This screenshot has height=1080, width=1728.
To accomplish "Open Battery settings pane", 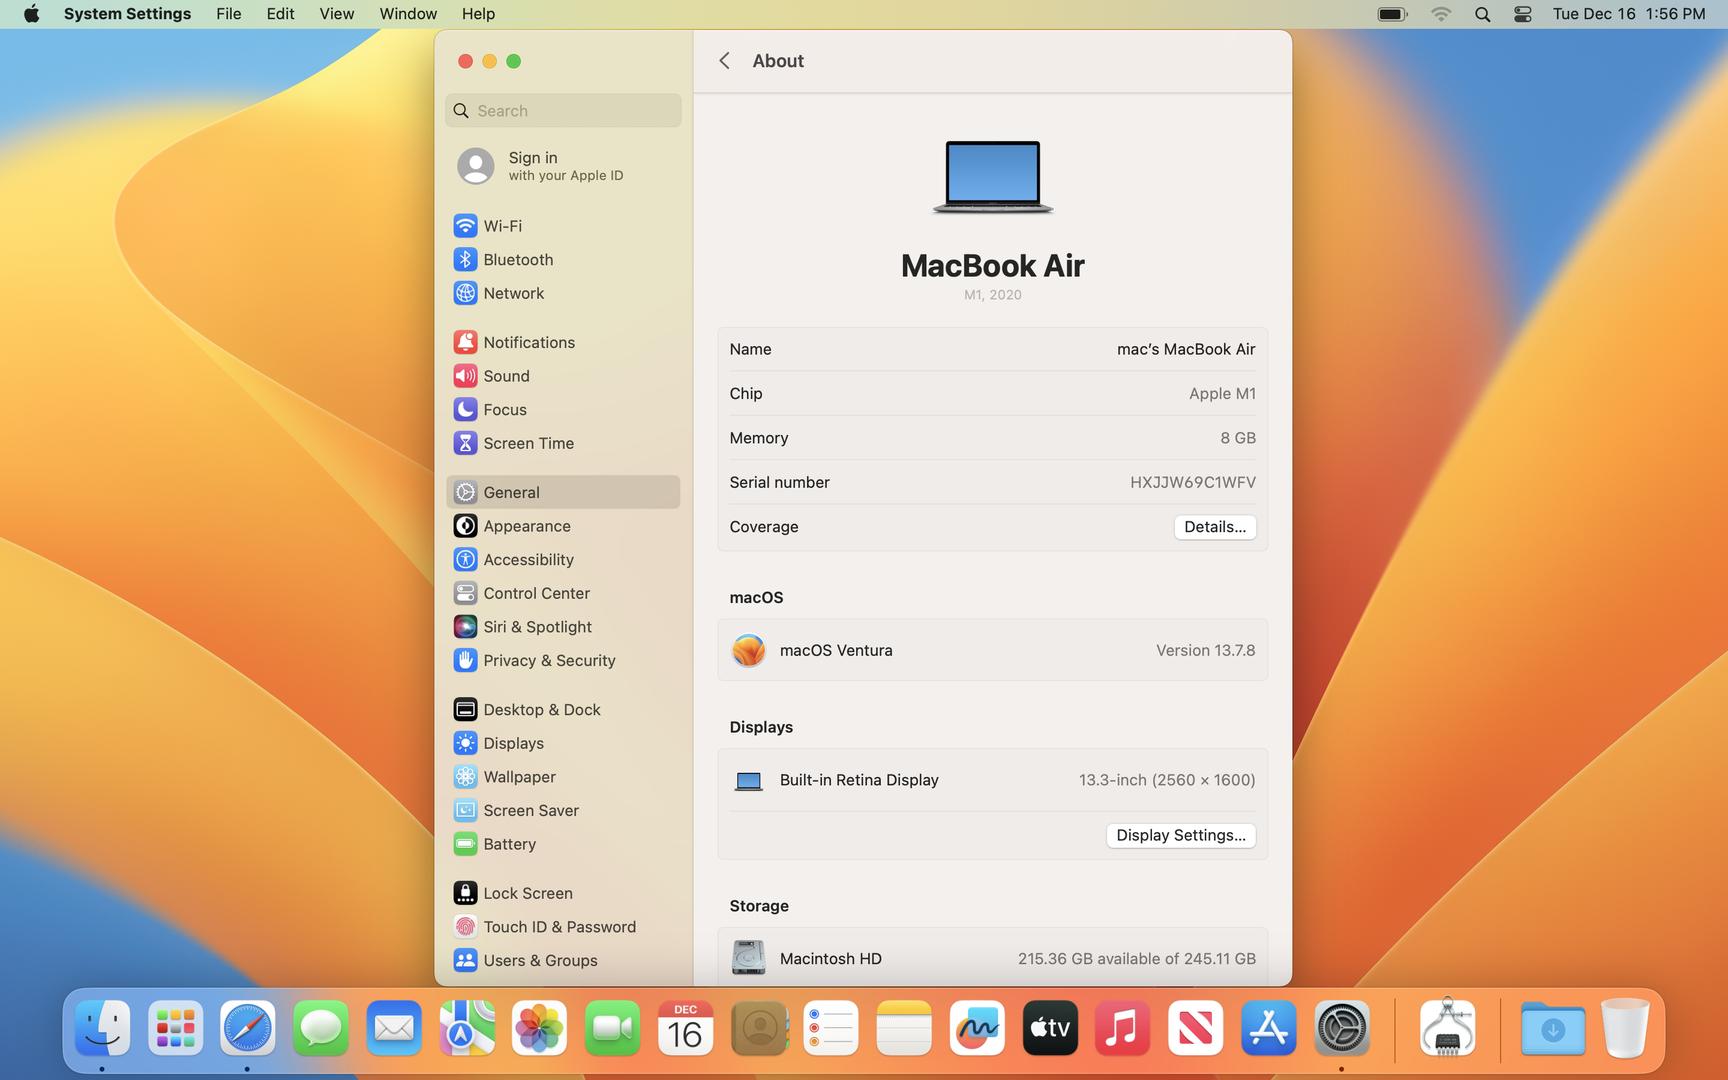I will 508,844.
